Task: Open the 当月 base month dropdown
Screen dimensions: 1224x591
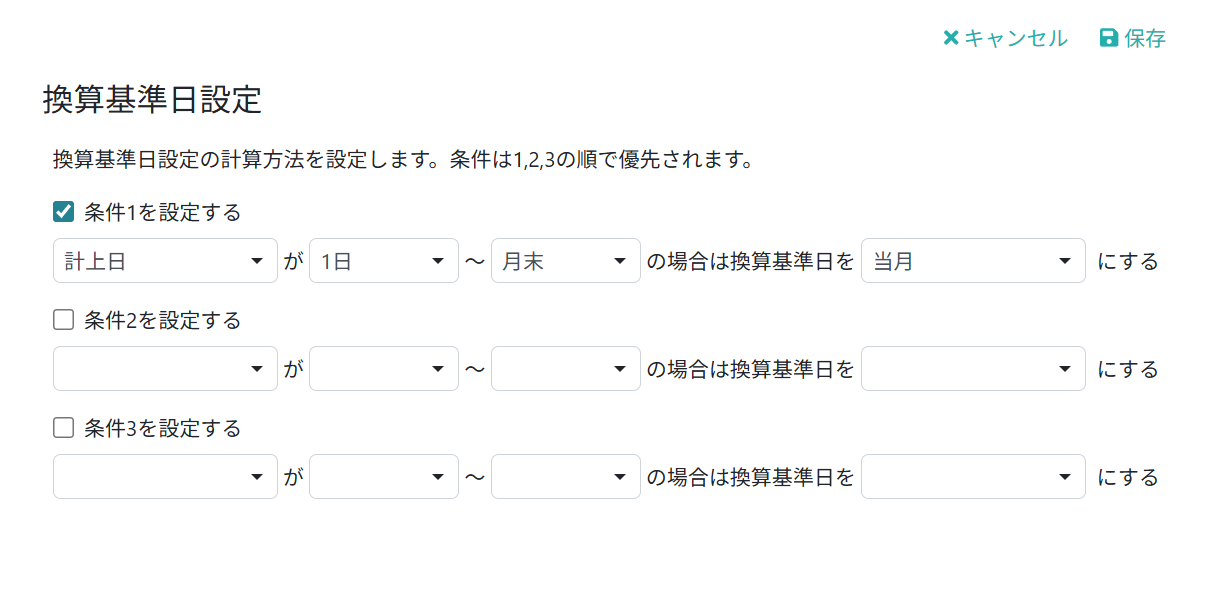Action: point(973,261)
